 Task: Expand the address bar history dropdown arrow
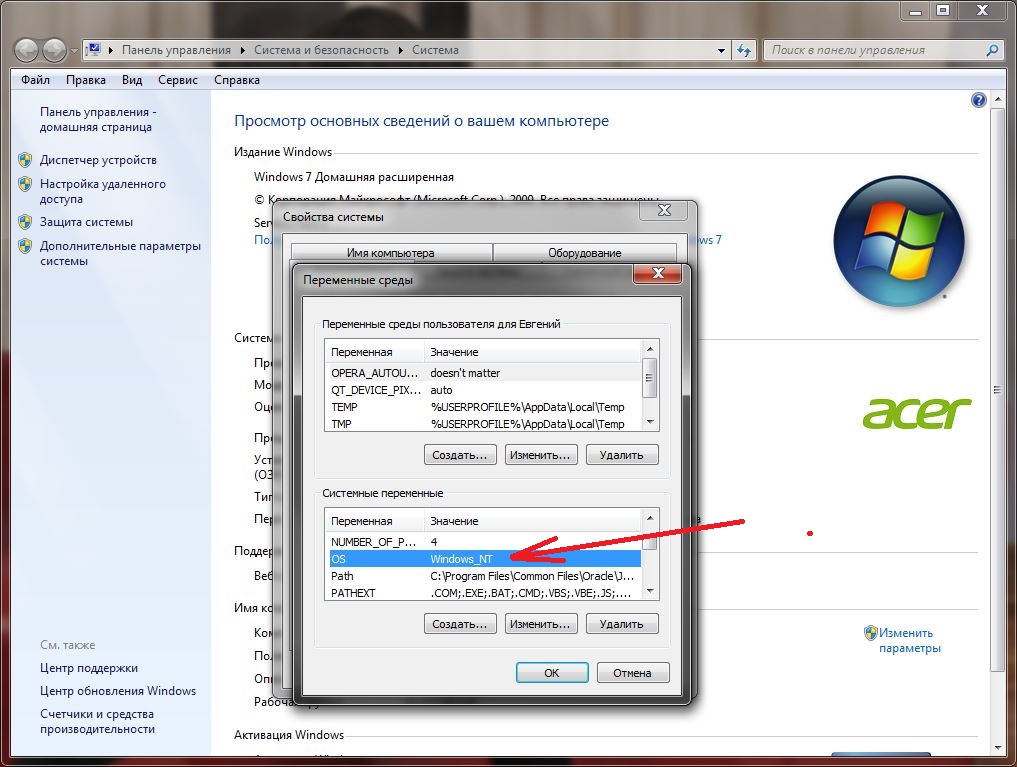click(x=721, y=50)
